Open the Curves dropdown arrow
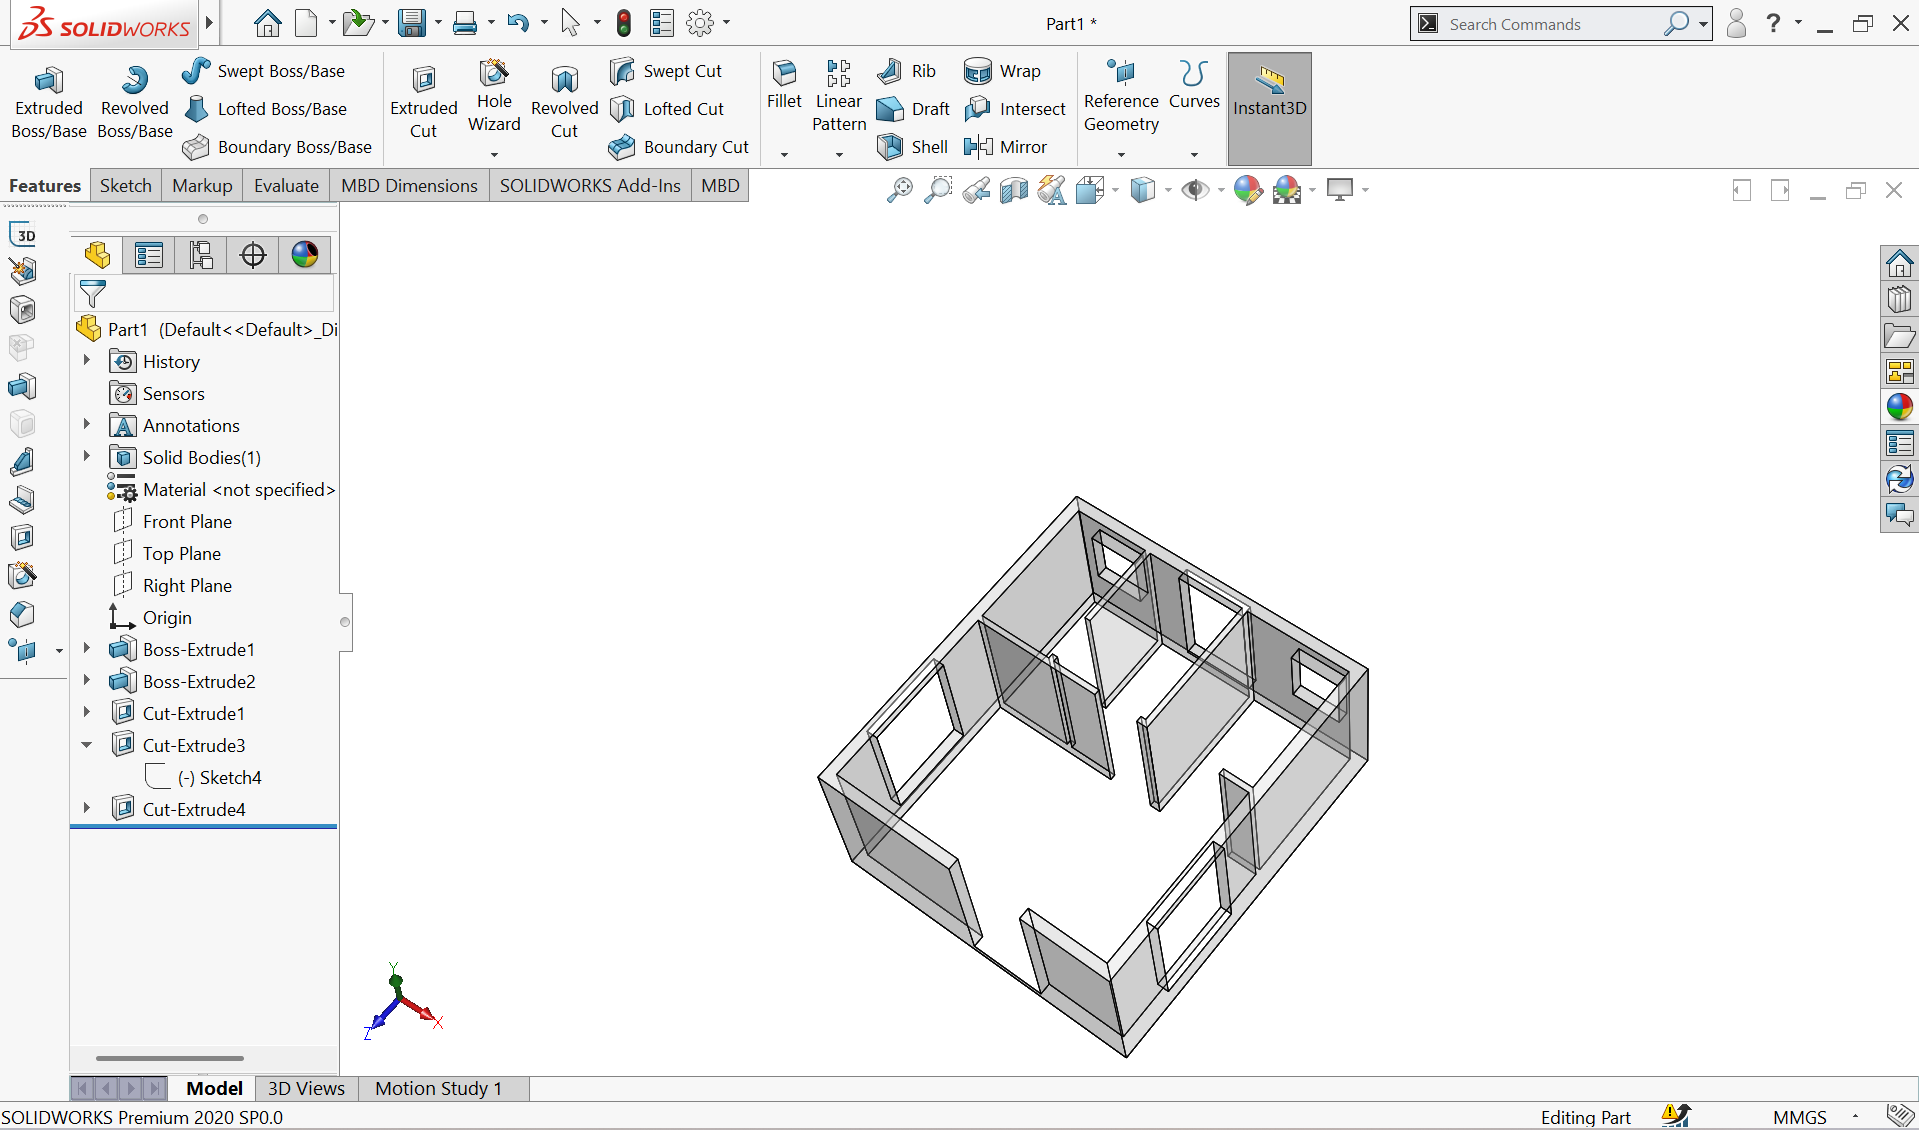Screen dimensions: 1919x1130 coord(1194,154)
